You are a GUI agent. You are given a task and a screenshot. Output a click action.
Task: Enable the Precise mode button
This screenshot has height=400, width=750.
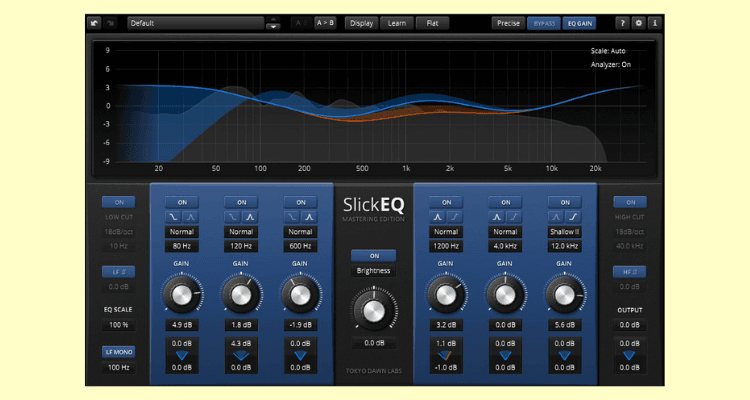pos(508,23)
